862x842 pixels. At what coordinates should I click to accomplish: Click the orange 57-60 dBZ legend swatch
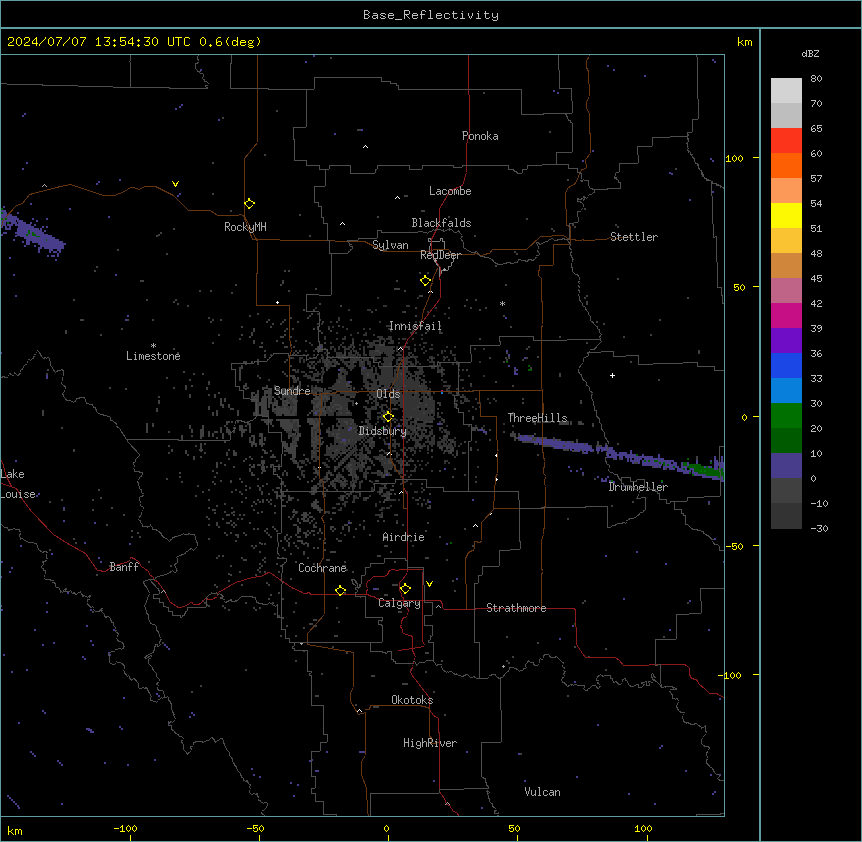pos(786,165)
